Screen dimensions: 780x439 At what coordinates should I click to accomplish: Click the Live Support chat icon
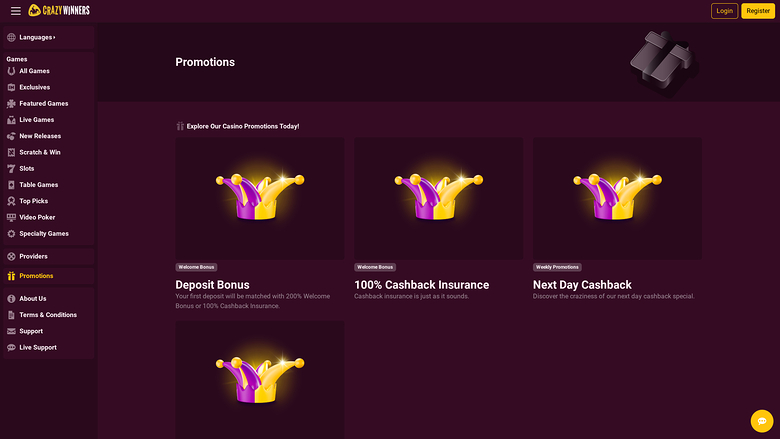click(11, 348)
